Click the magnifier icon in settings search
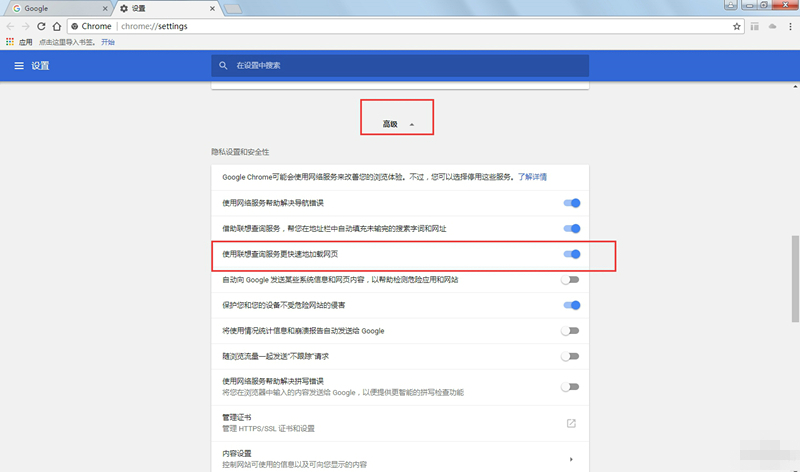Screen dimensions: 800x472 tap(223, 65)
